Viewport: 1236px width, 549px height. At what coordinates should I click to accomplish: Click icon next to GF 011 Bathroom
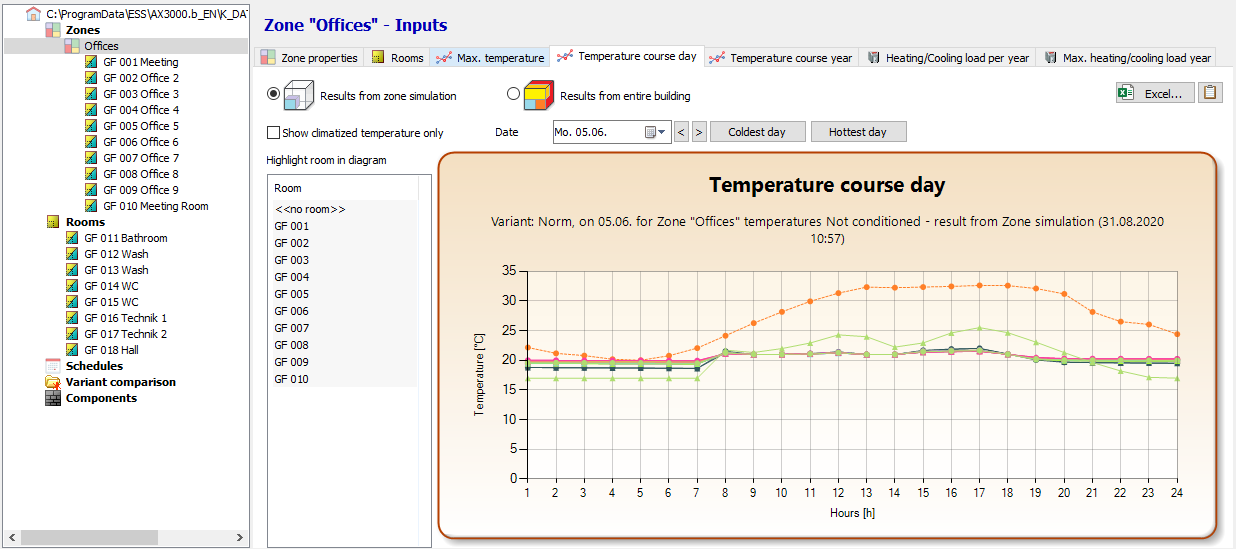point(72,238)
